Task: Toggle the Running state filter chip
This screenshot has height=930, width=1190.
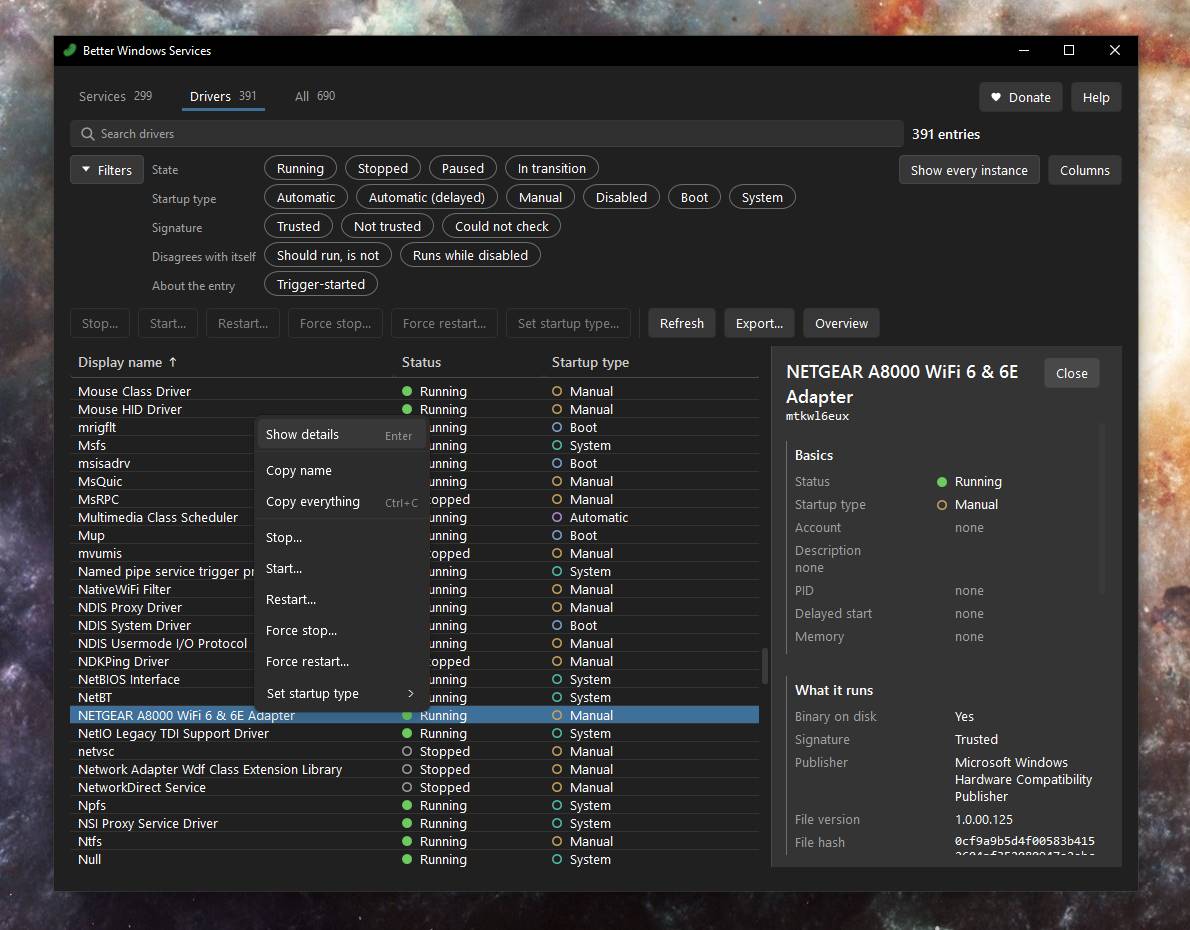Action: pos(300,169)
